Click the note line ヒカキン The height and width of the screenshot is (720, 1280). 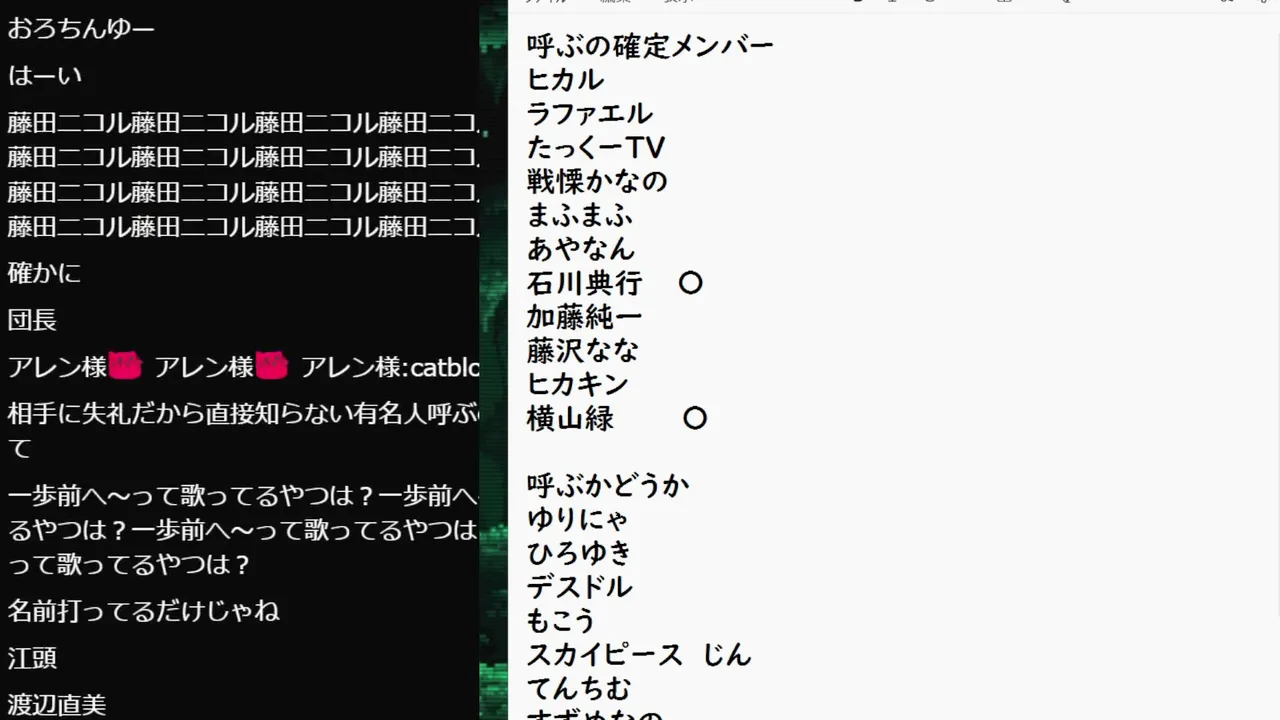[x=578, y=384]
